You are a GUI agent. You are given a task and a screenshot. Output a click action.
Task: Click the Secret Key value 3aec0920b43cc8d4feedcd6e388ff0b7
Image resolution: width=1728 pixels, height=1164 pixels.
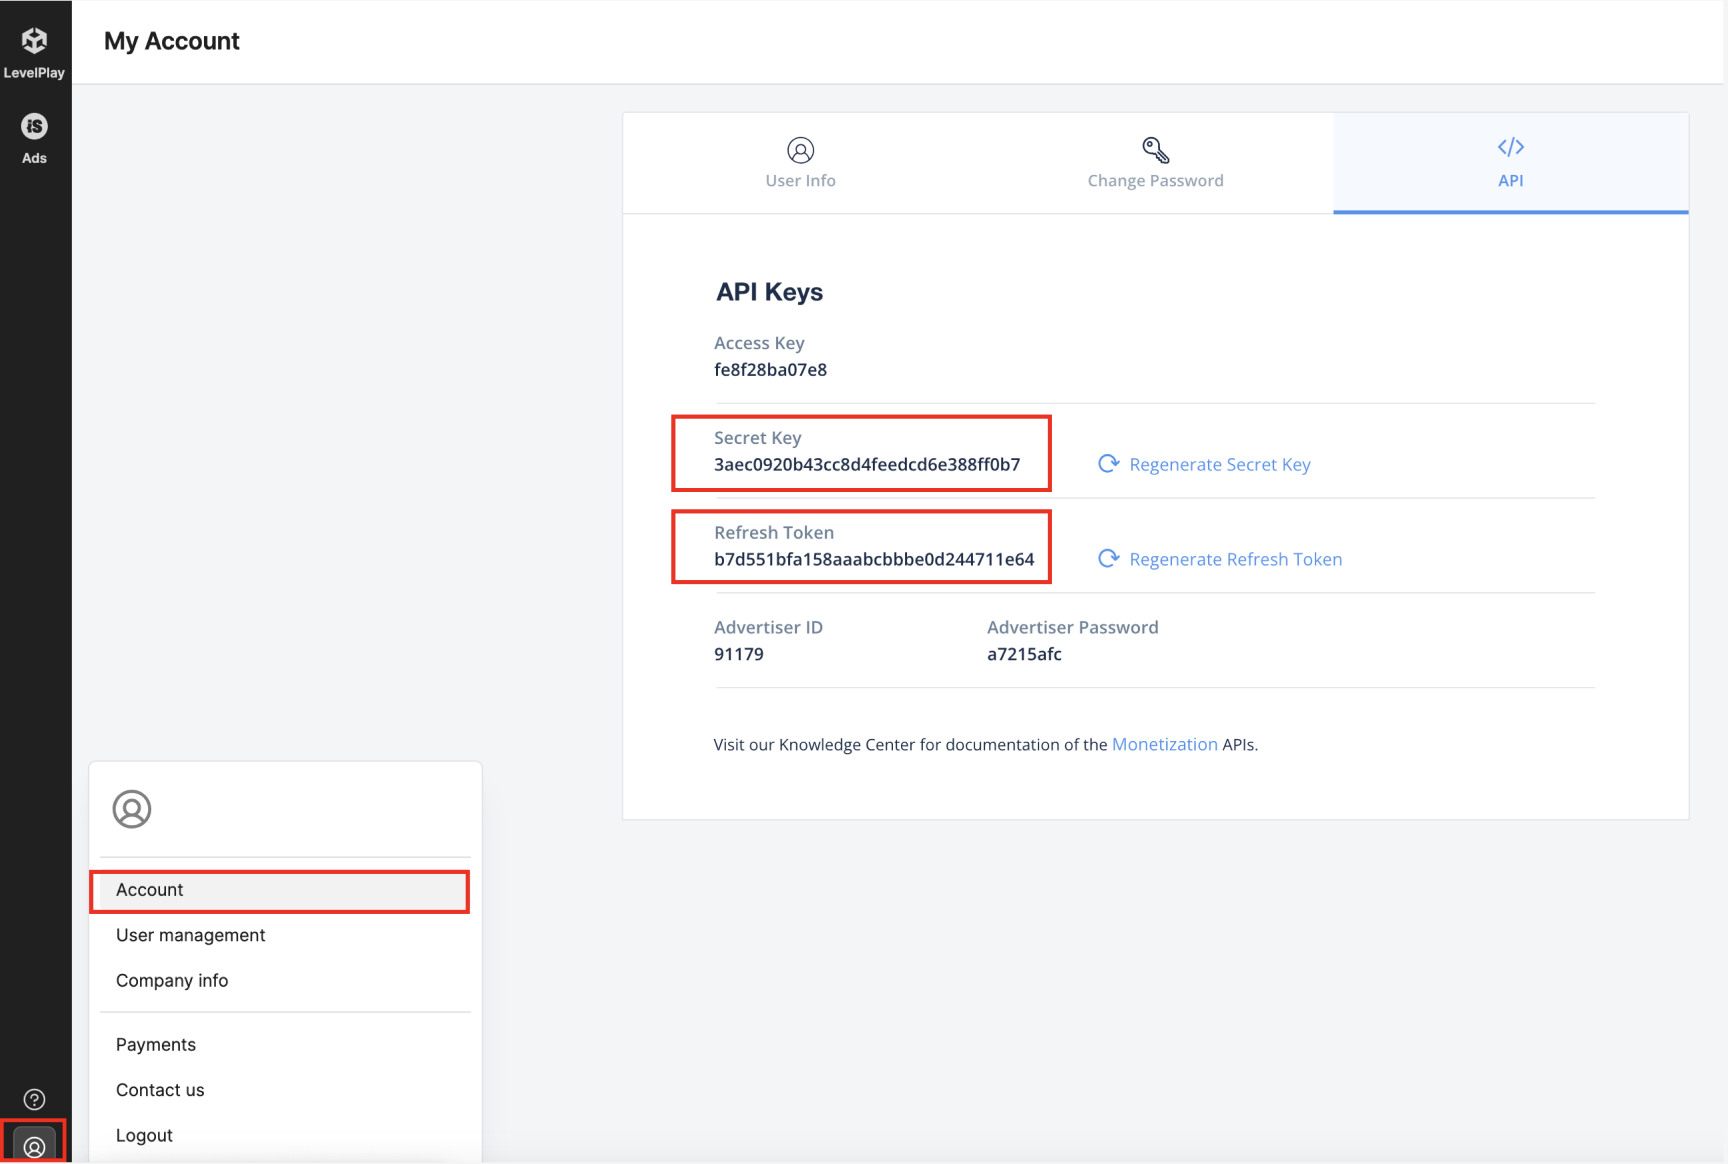click(867, 465)
